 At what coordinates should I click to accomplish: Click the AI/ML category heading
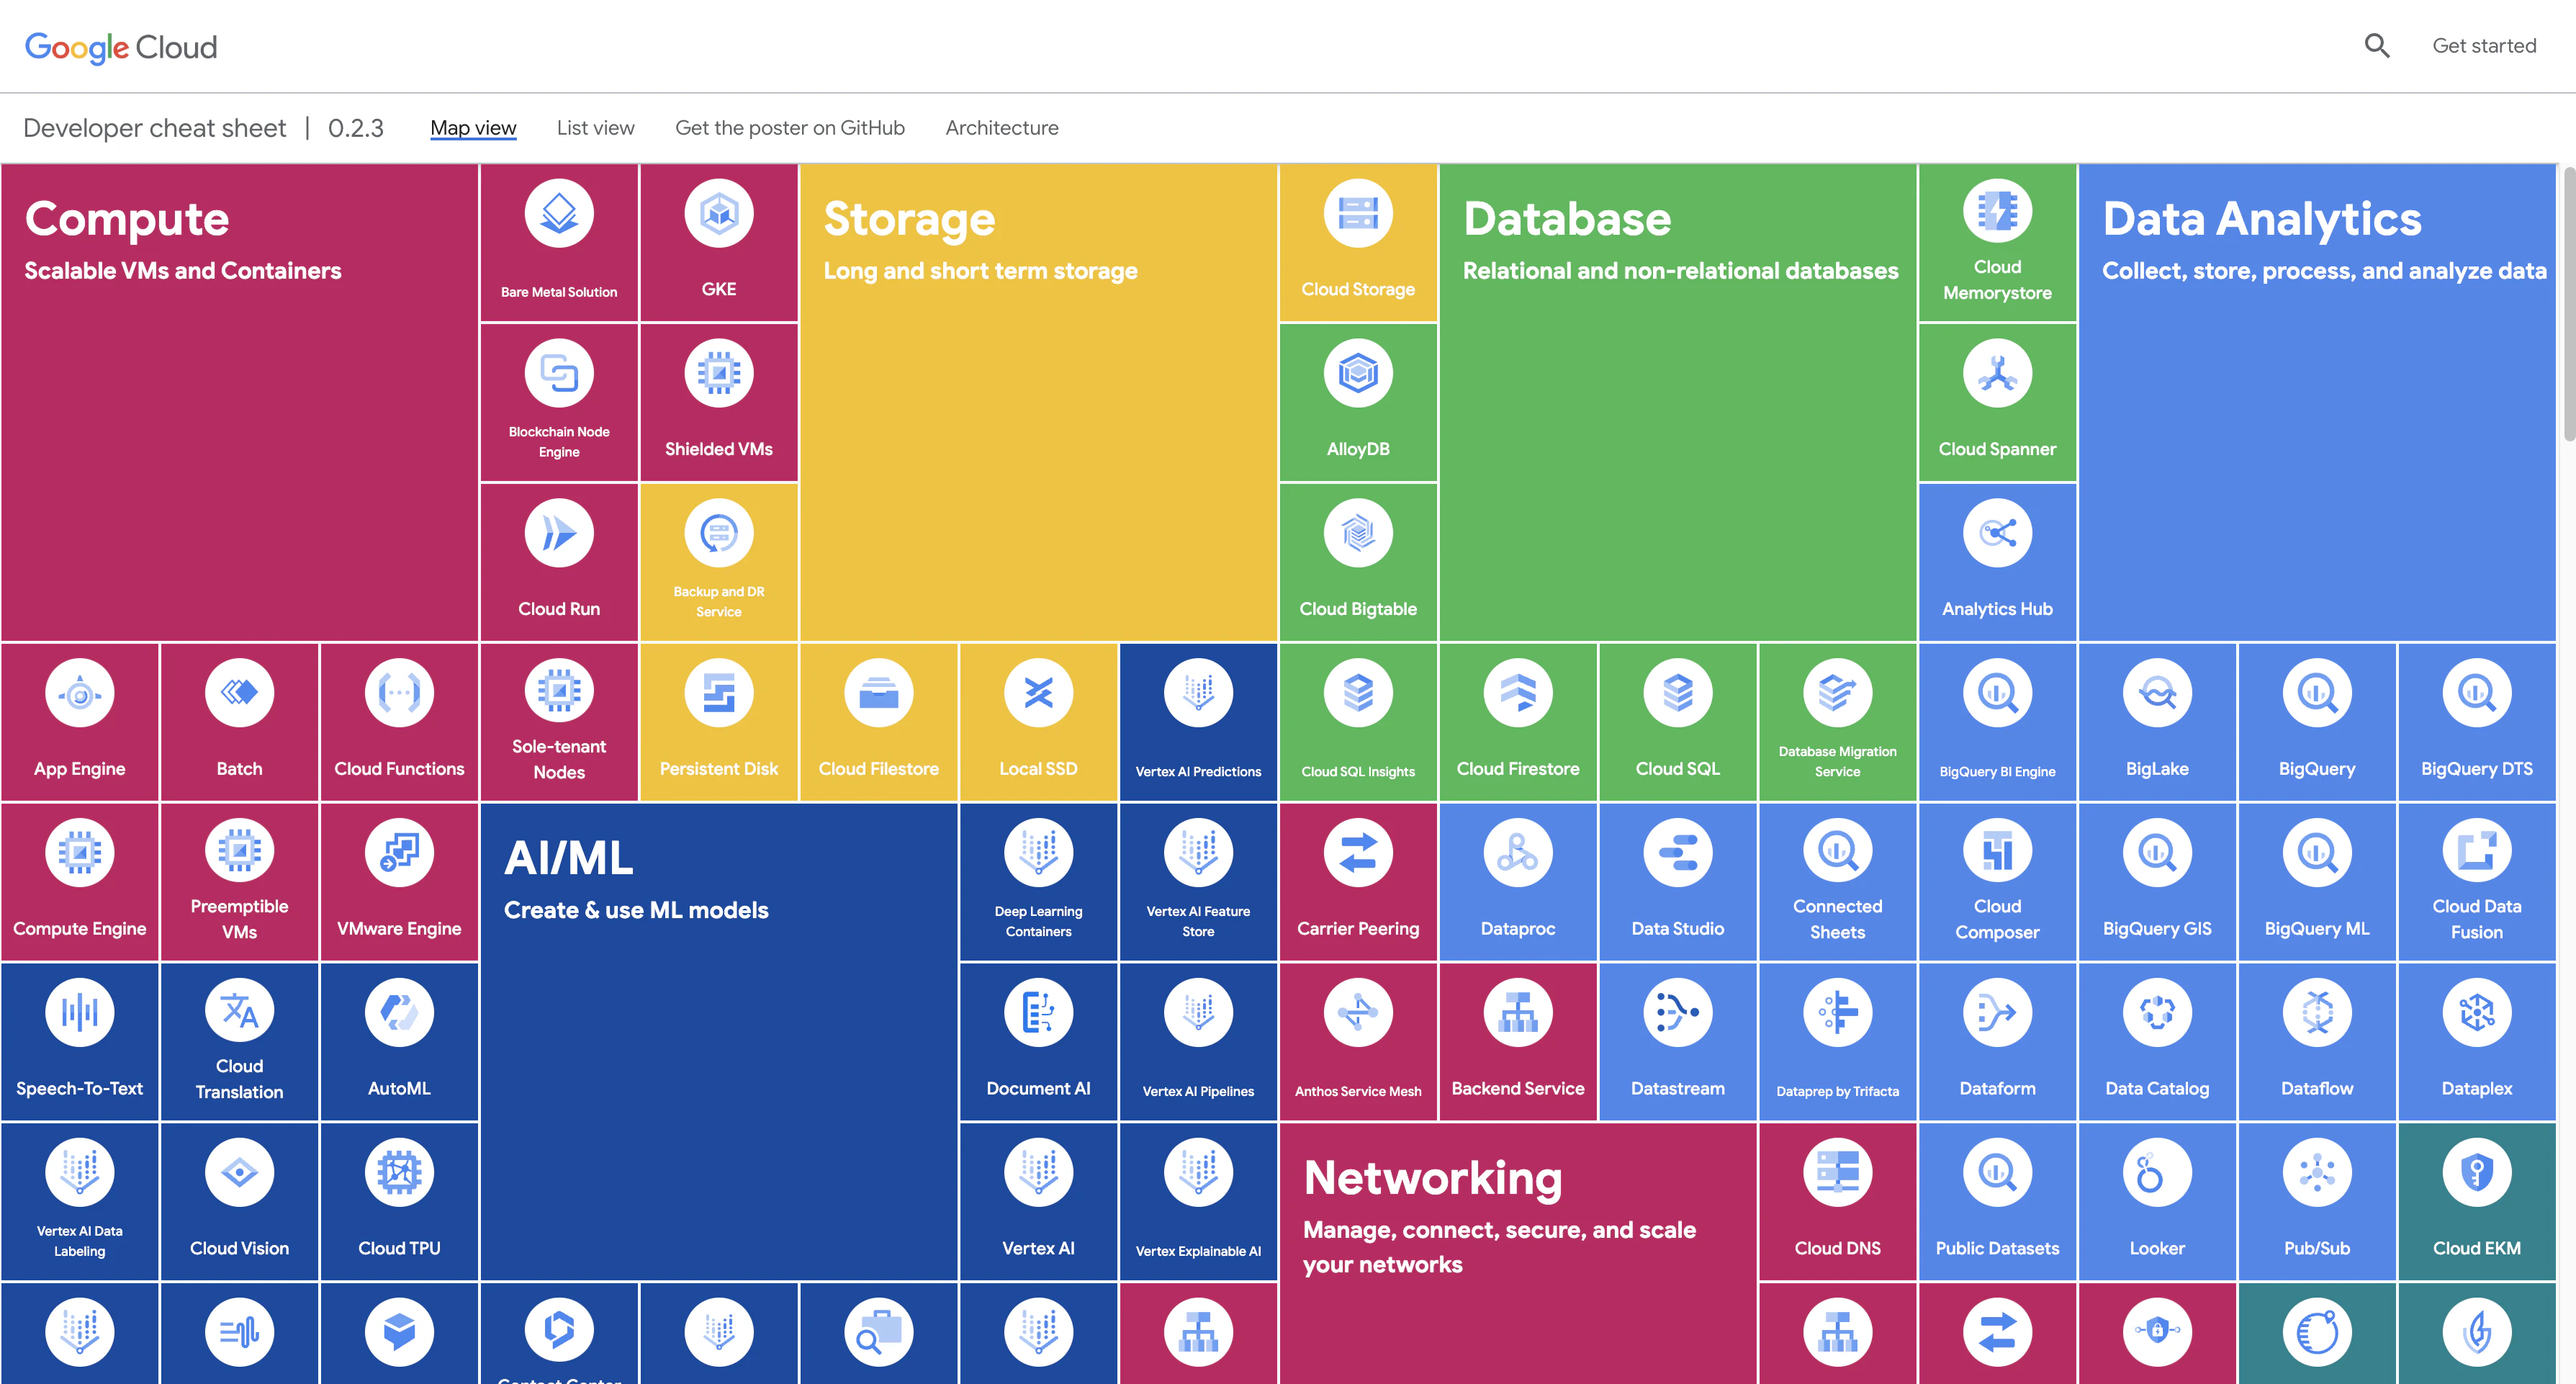pos(569,858)
